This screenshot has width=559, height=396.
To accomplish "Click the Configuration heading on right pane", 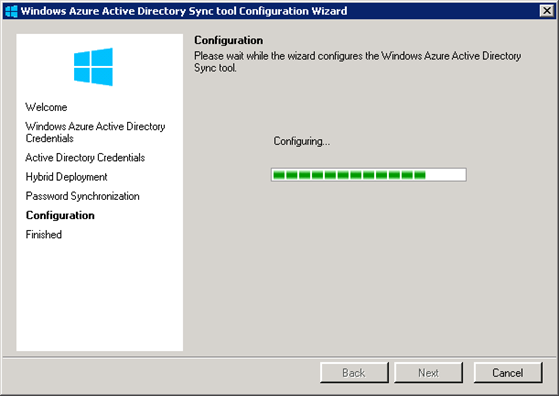I will (x=229, y=40).
